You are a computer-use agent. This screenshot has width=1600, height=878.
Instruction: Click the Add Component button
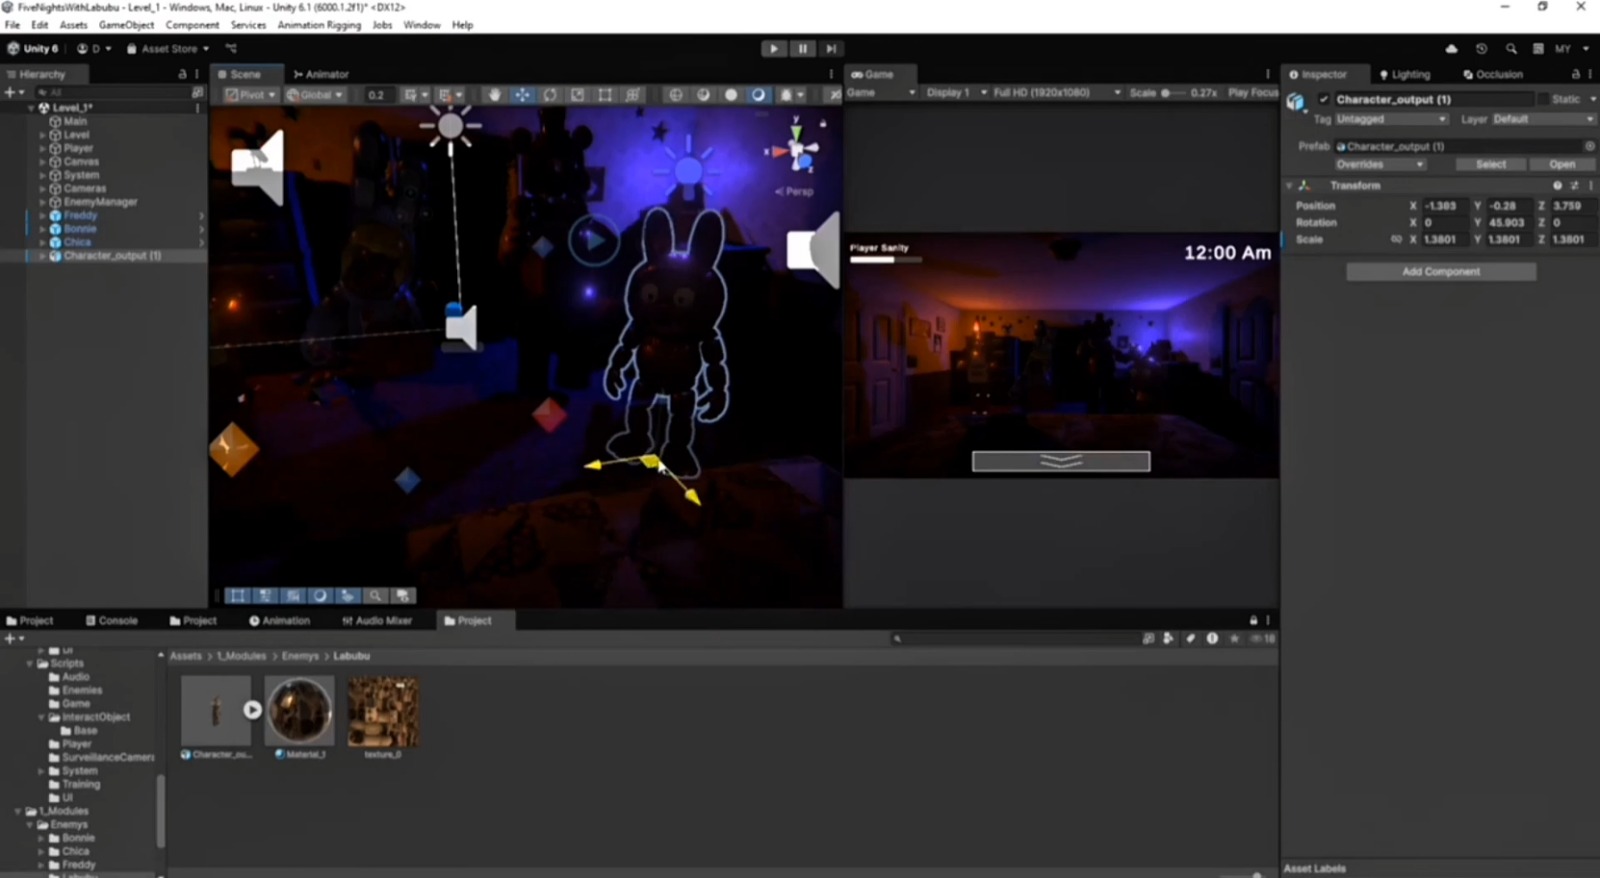(1441, 271)
